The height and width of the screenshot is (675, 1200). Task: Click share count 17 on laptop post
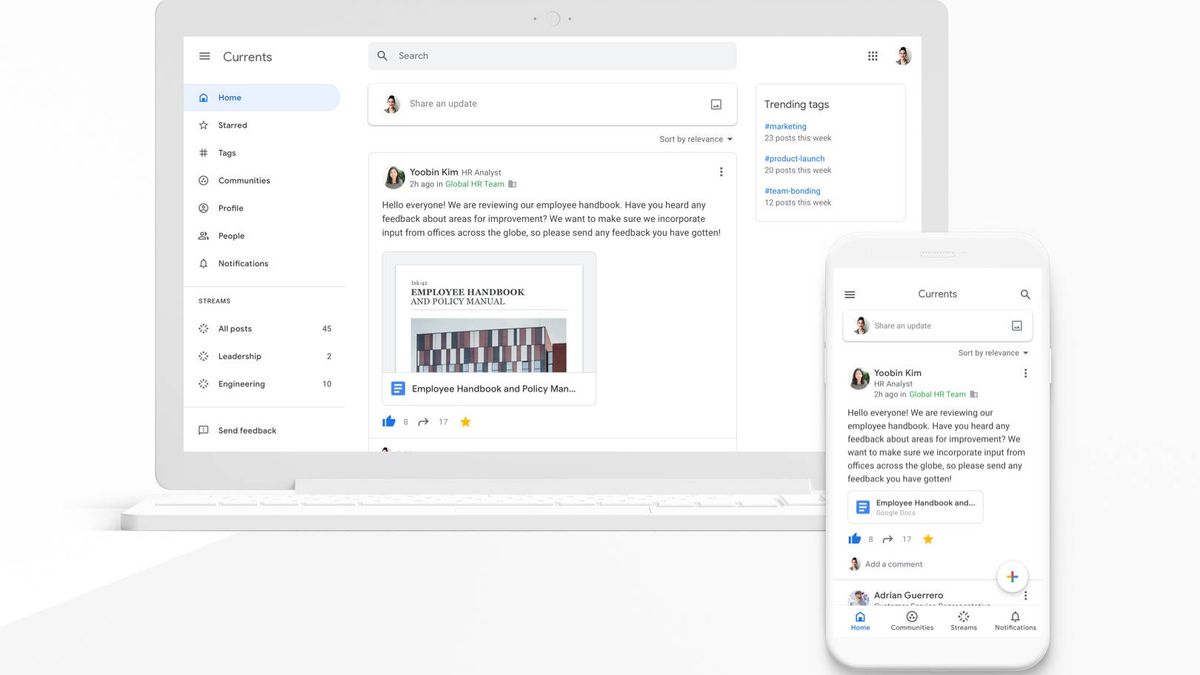click(x=443, y=422)
